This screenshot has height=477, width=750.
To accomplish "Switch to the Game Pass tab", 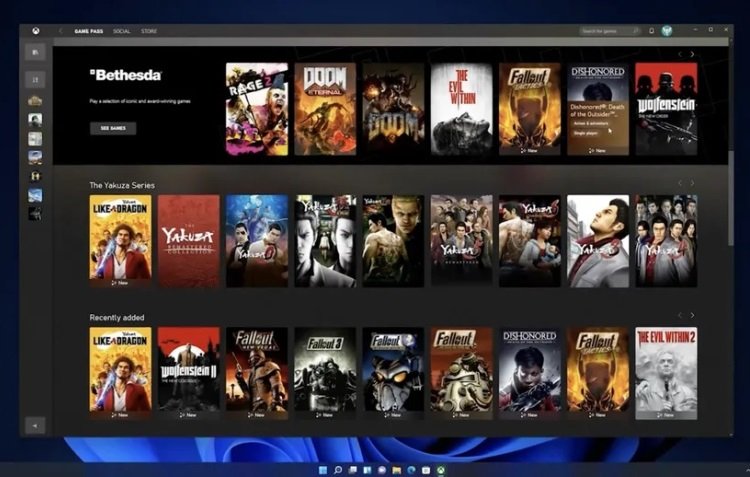I will tap(90, 31).
